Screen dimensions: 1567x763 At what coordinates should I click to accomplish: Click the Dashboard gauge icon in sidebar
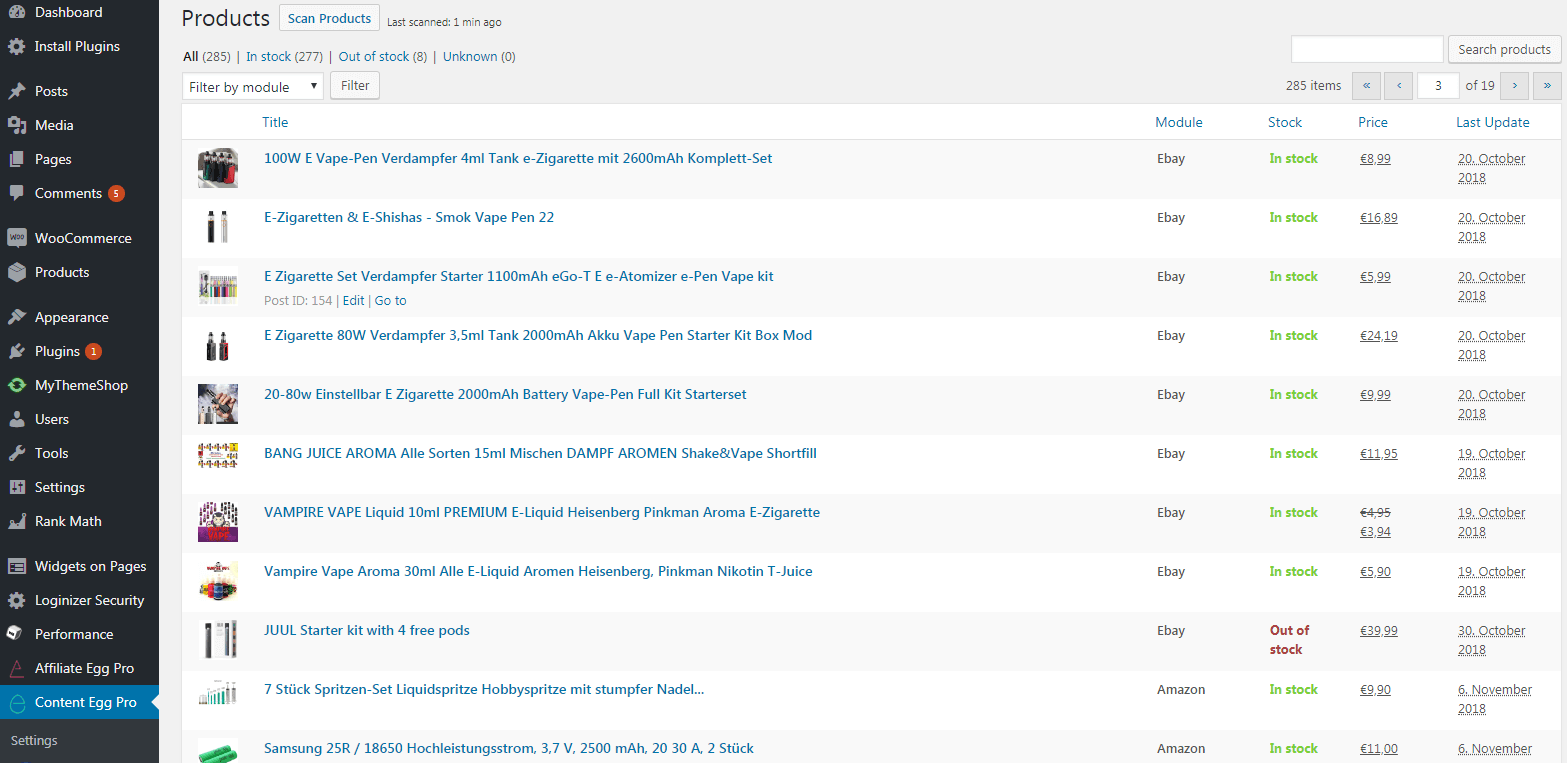[16, 13]
